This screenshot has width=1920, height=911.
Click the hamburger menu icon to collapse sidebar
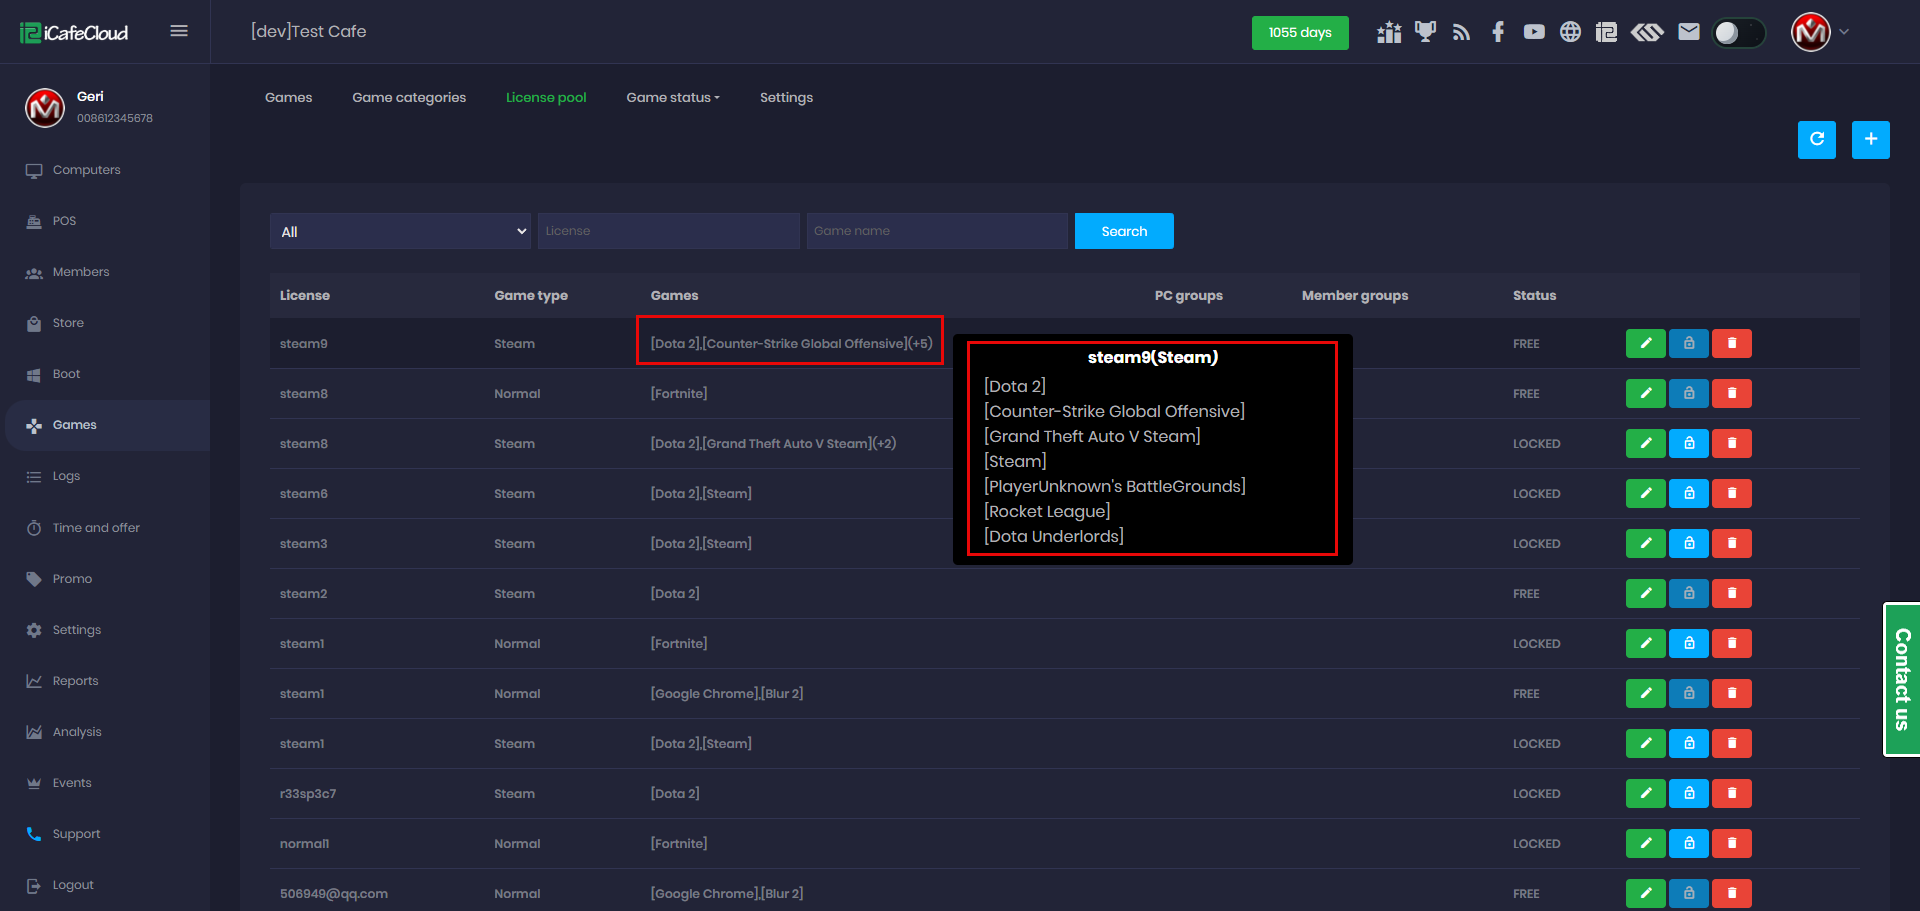pyautogui.click(x=179, y=31)
